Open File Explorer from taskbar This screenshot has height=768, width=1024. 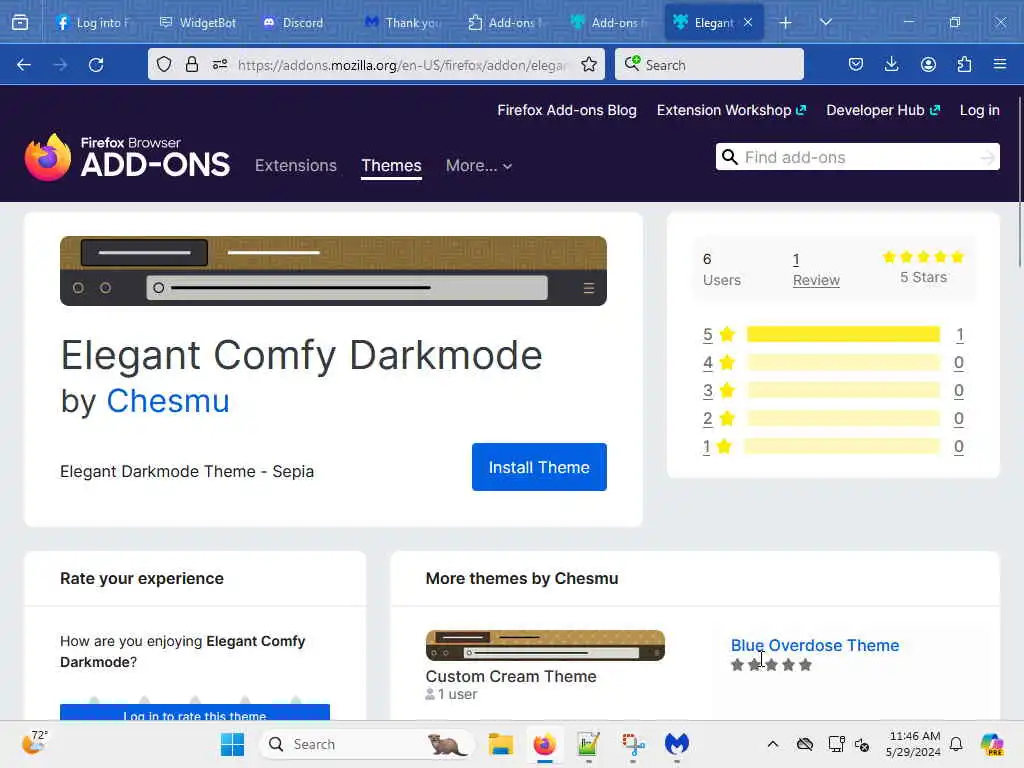point(501,744)
